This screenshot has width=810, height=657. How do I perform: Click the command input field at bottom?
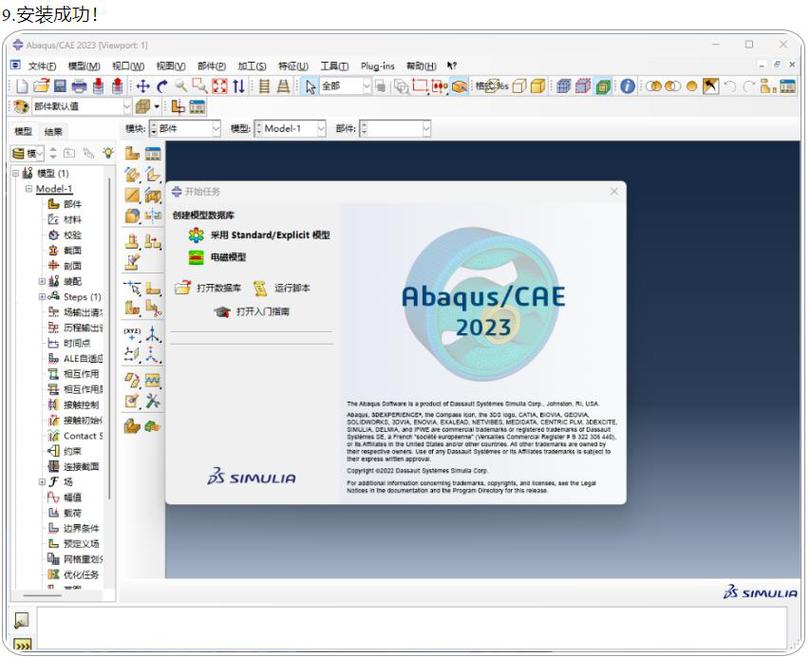[x=412, y=628]
